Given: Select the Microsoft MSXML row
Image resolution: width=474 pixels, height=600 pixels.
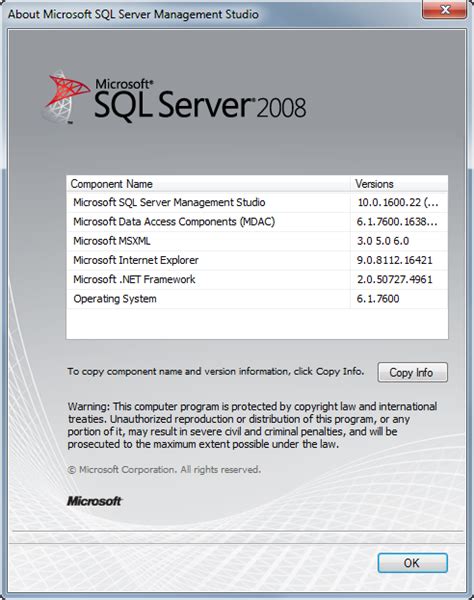Looking at the screenshot, I should click(257, 241).
